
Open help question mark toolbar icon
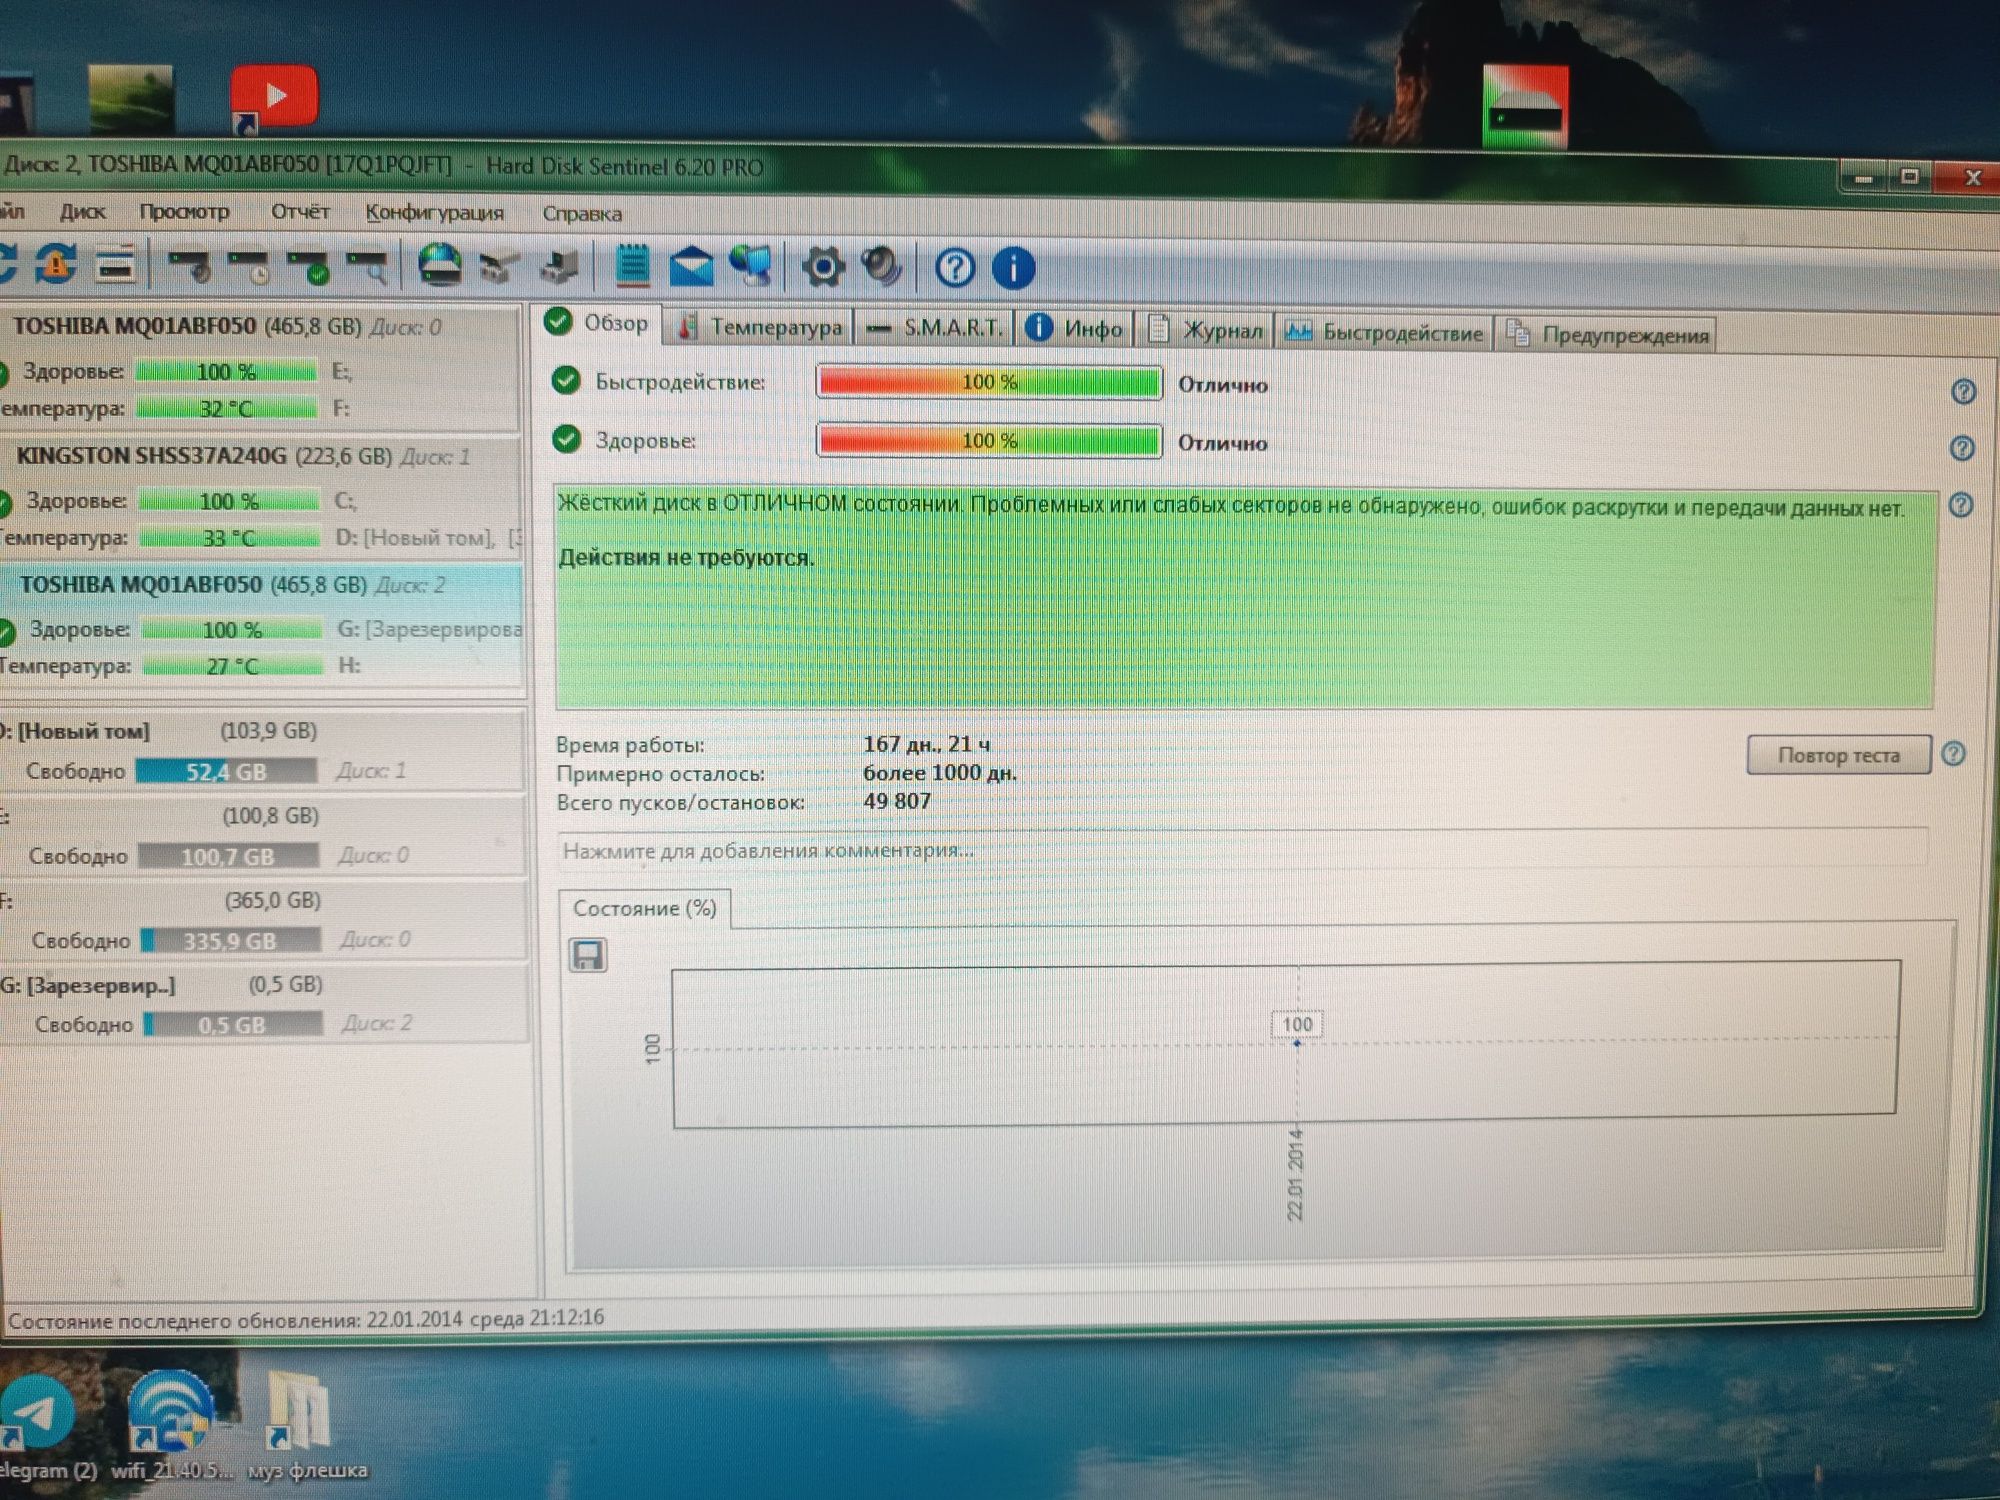[x=955, y=268]
